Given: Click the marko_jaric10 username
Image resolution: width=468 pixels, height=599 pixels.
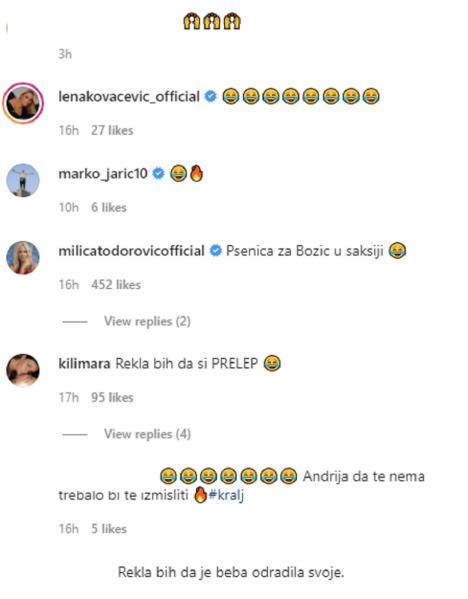Looking at the screenshot, I should point(103,174).
